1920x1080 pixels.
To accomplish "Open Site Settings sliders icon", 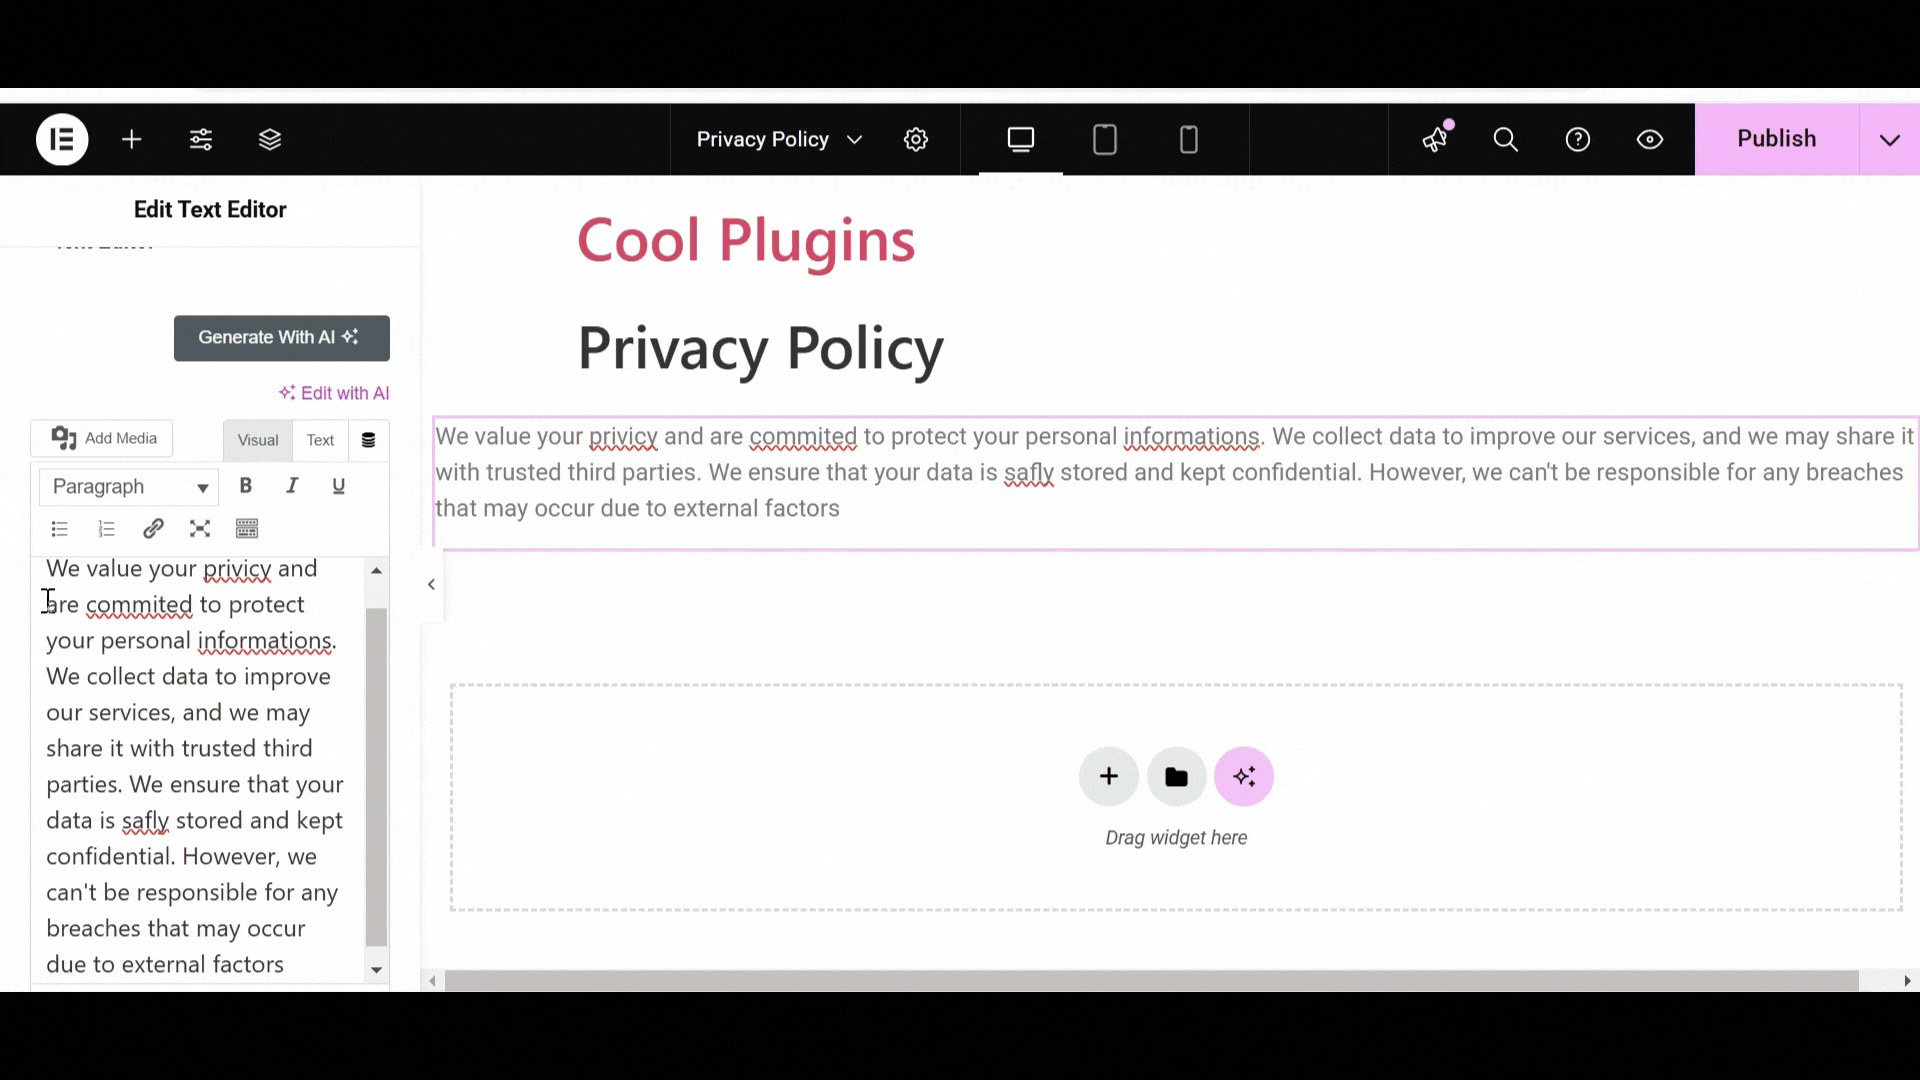I will click(x=201, y=139).
